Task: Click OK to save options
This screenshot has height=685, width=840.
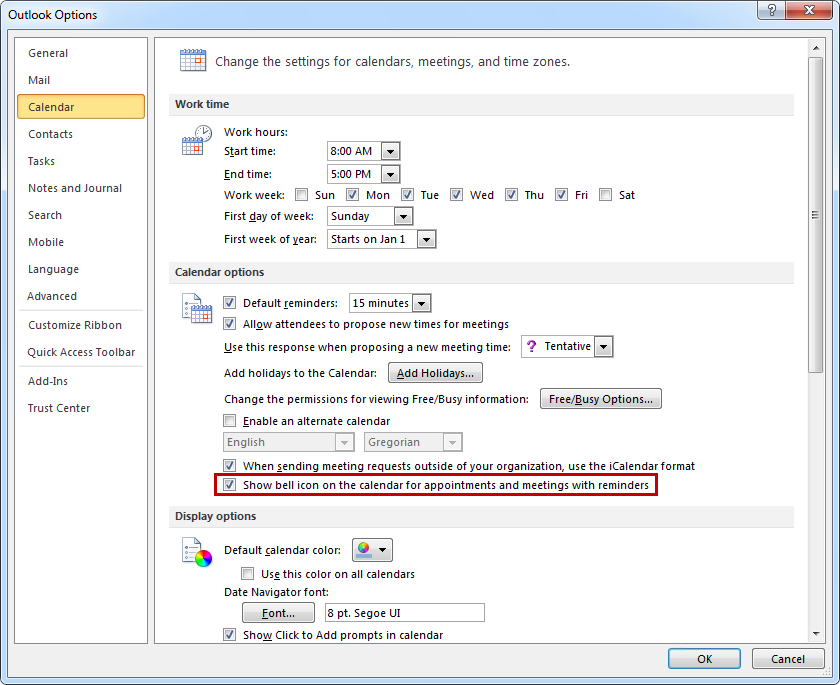Action: [704, 659]
